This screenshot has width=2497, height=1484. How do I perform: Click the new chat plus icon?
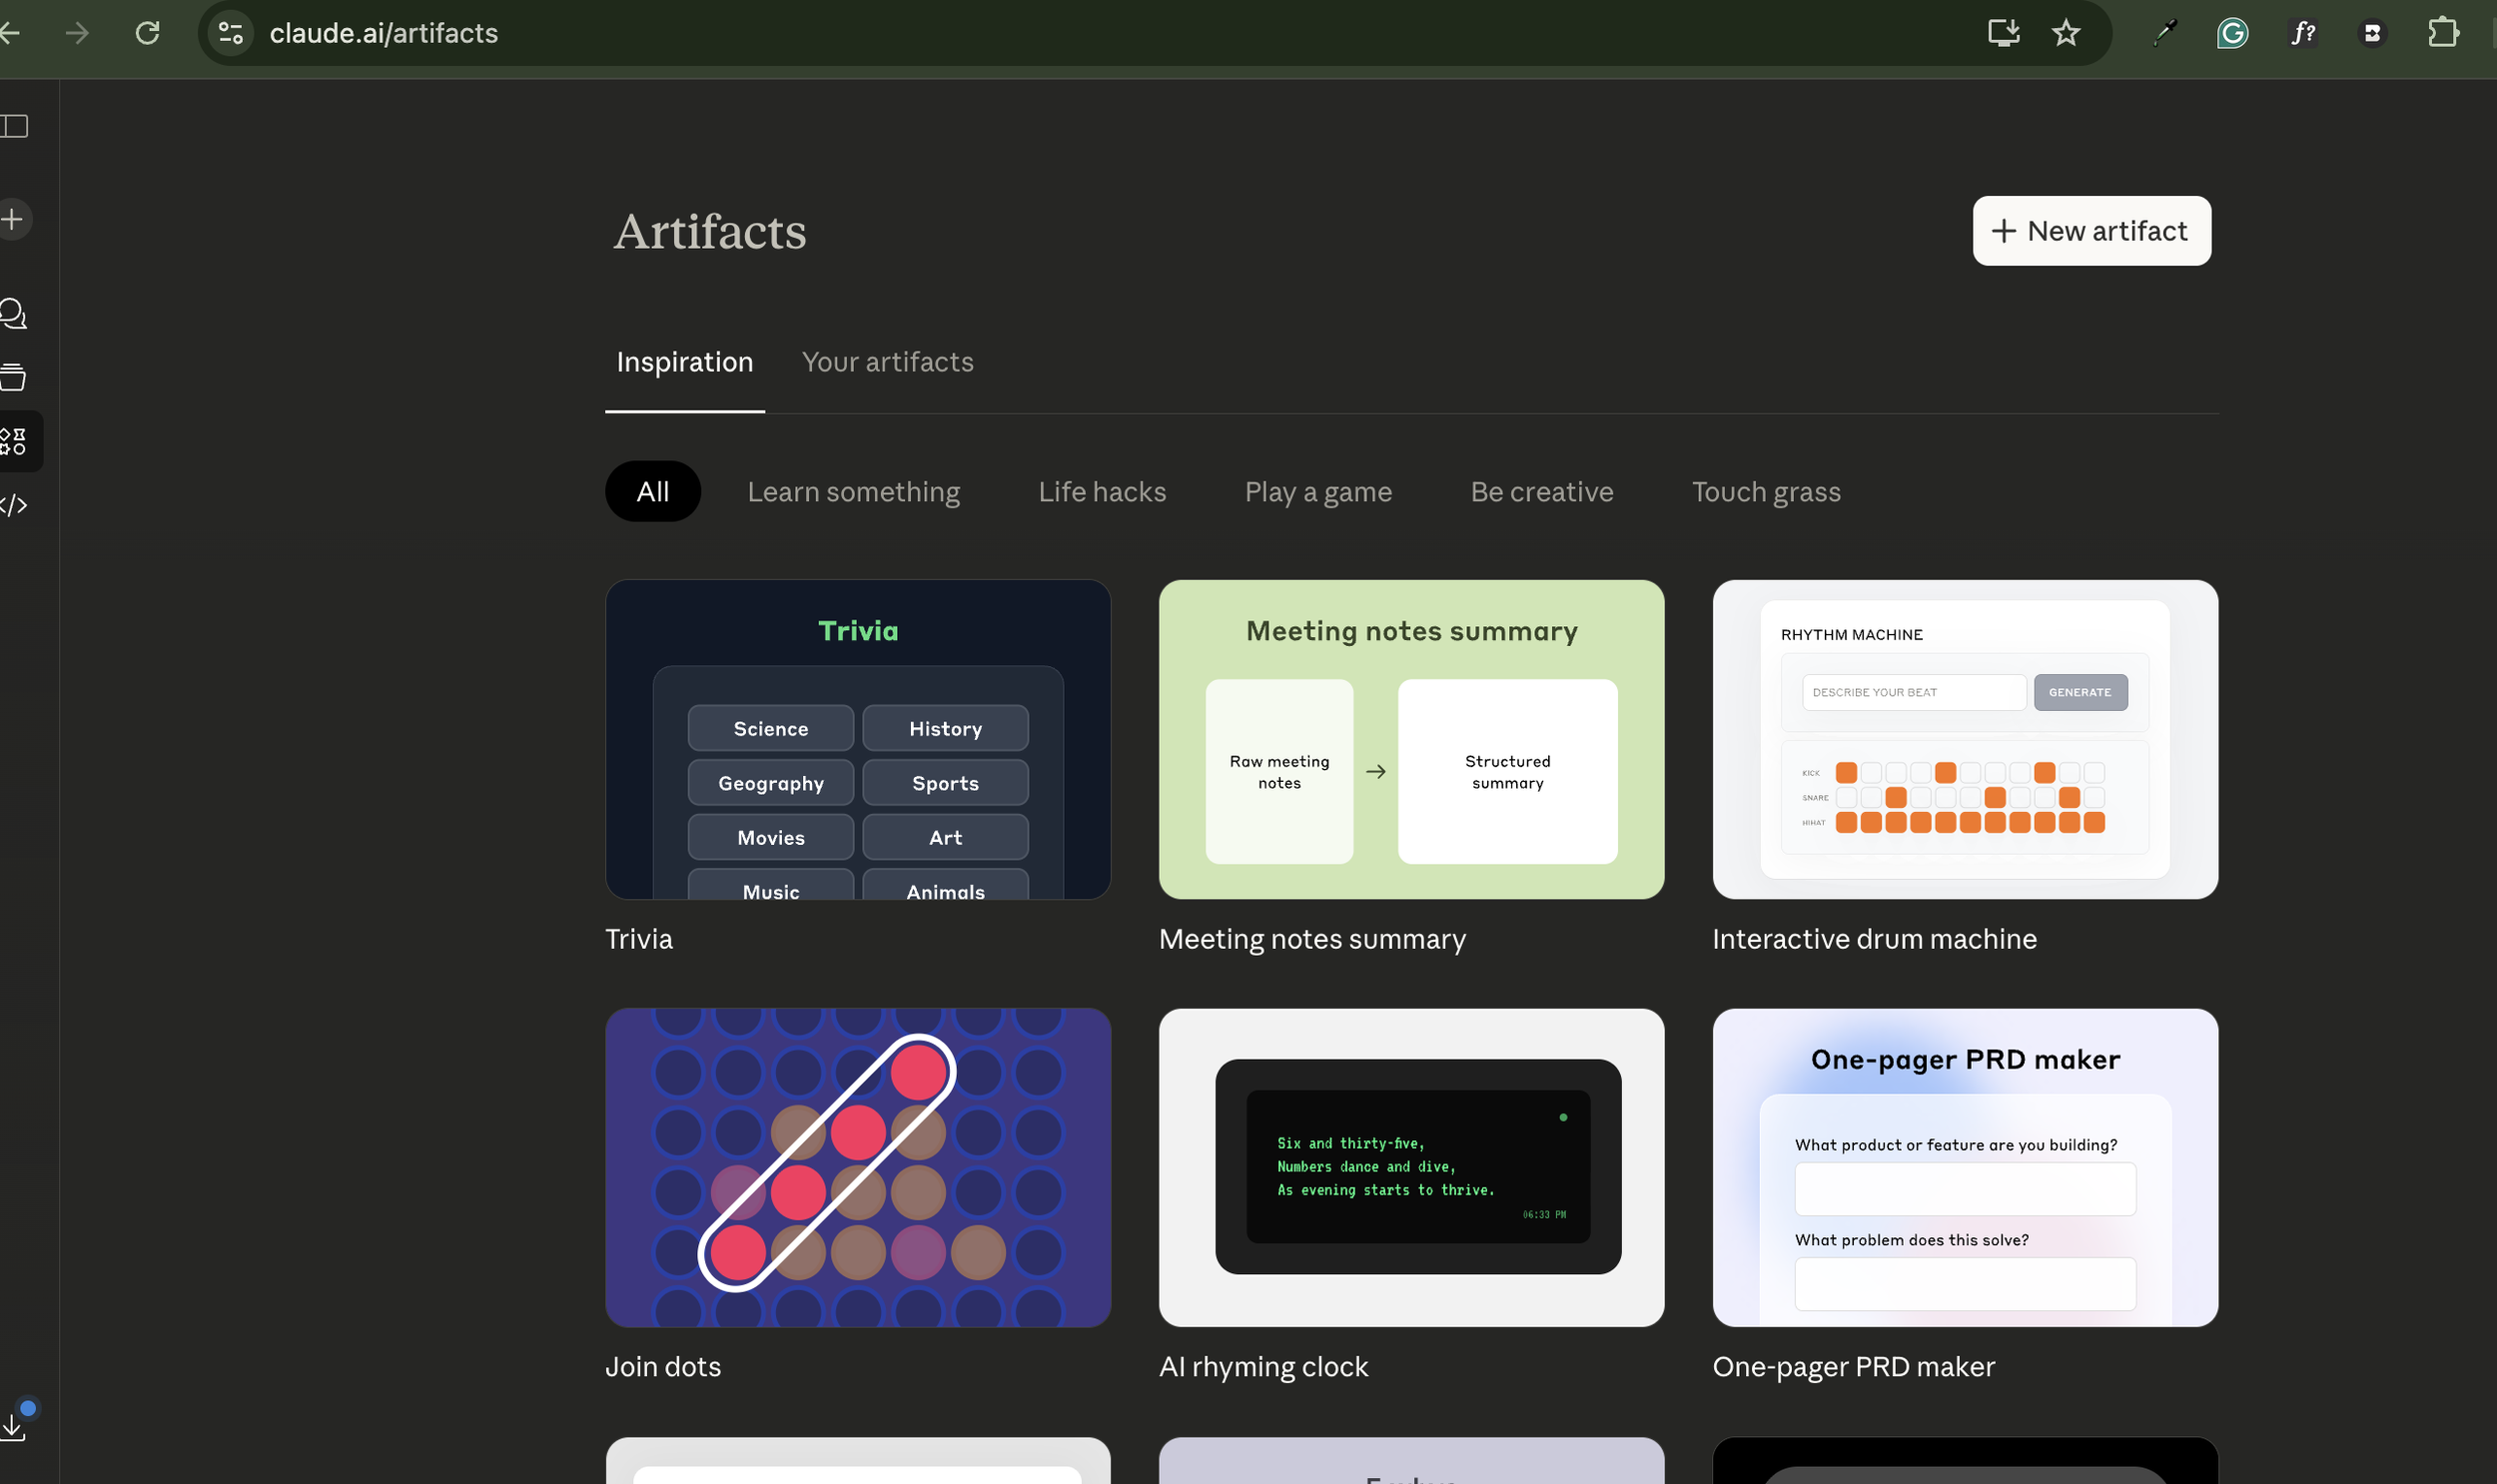[14, 219]
